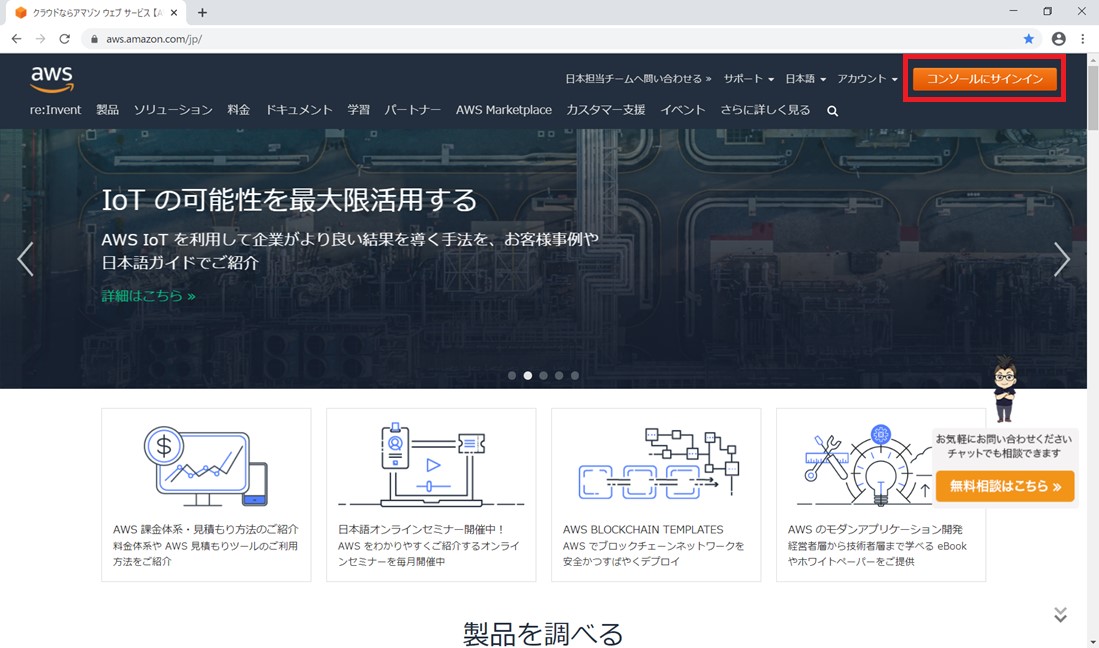The width and height of the screenshot is (1099, 648).
Task: Click the AWS logo
Action: (52, 78)
